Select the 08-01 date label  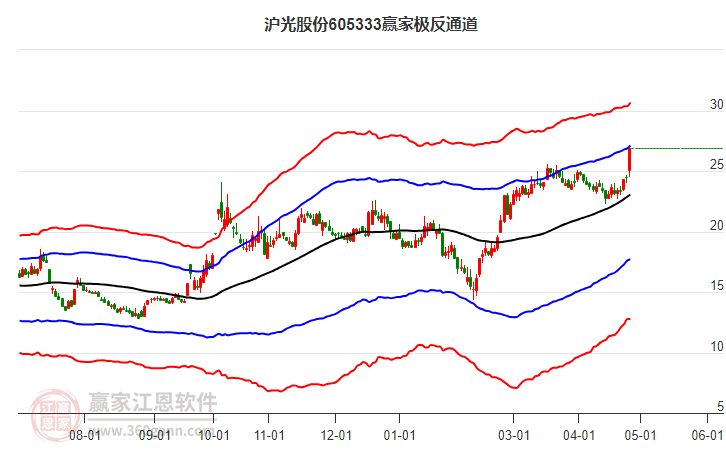(x=85, y=436)
